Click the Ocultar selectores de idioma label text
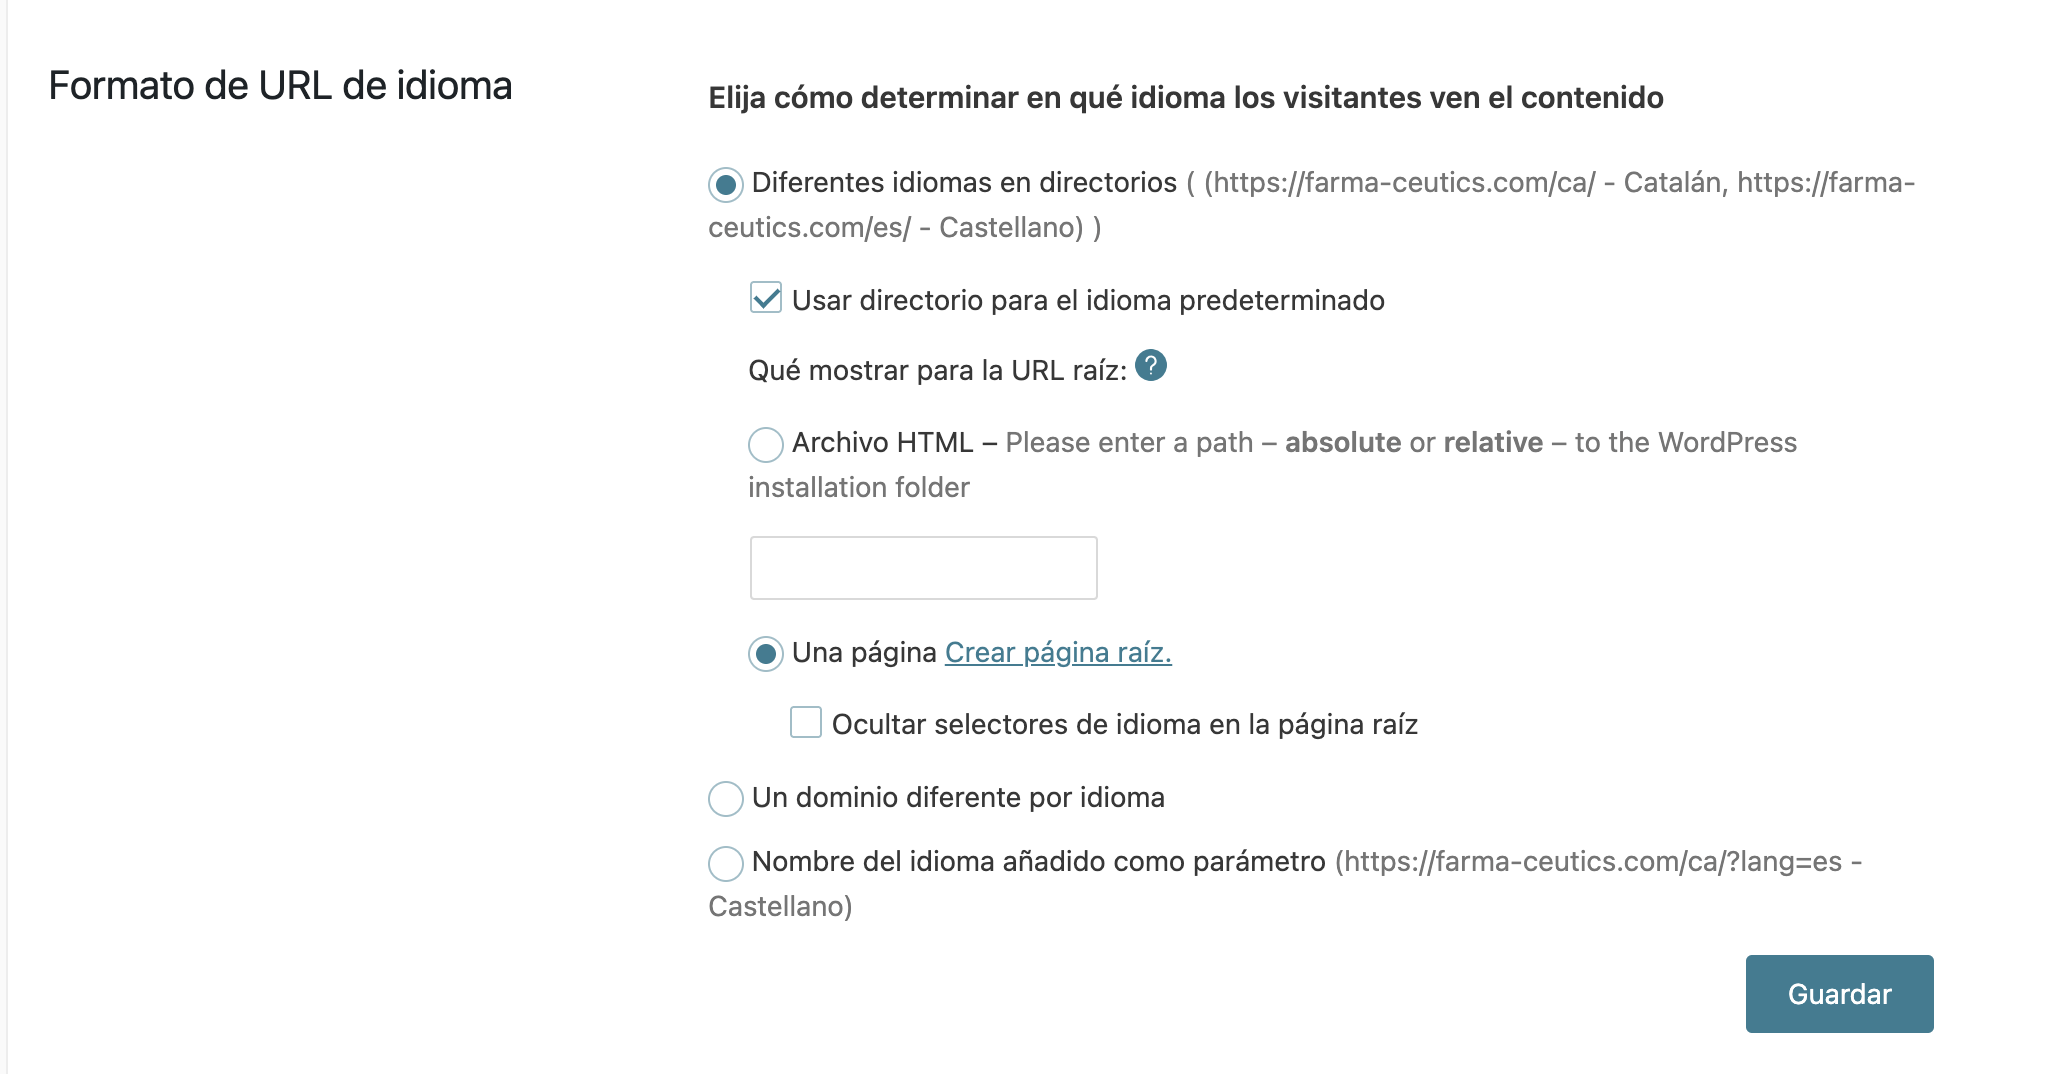Image resolution: width=2072 pixels, height=1074 pixels. click(x=1124, y=725)
